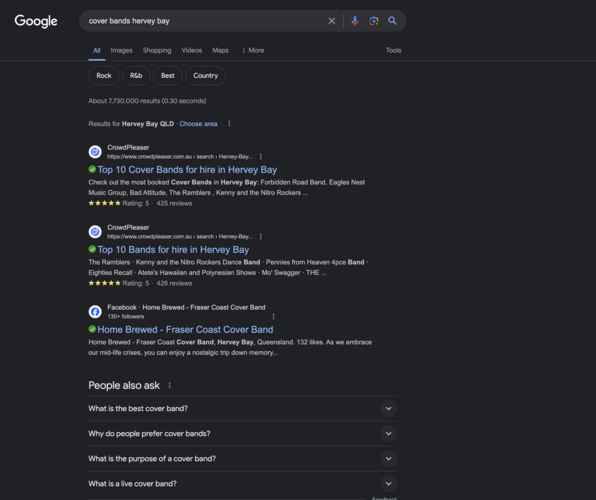
Task: Switch to the Shopping tab
Action: tap(157, 50)
